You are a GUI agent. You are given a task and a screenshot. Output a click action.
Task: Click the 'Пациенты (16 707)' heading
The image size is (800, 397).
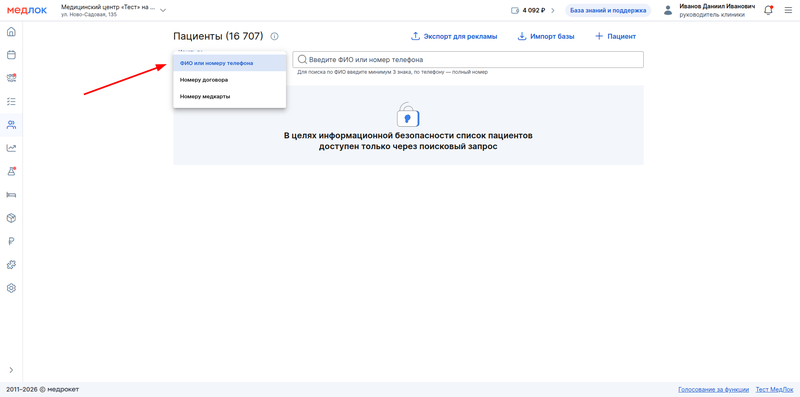[x=218, y=36]
